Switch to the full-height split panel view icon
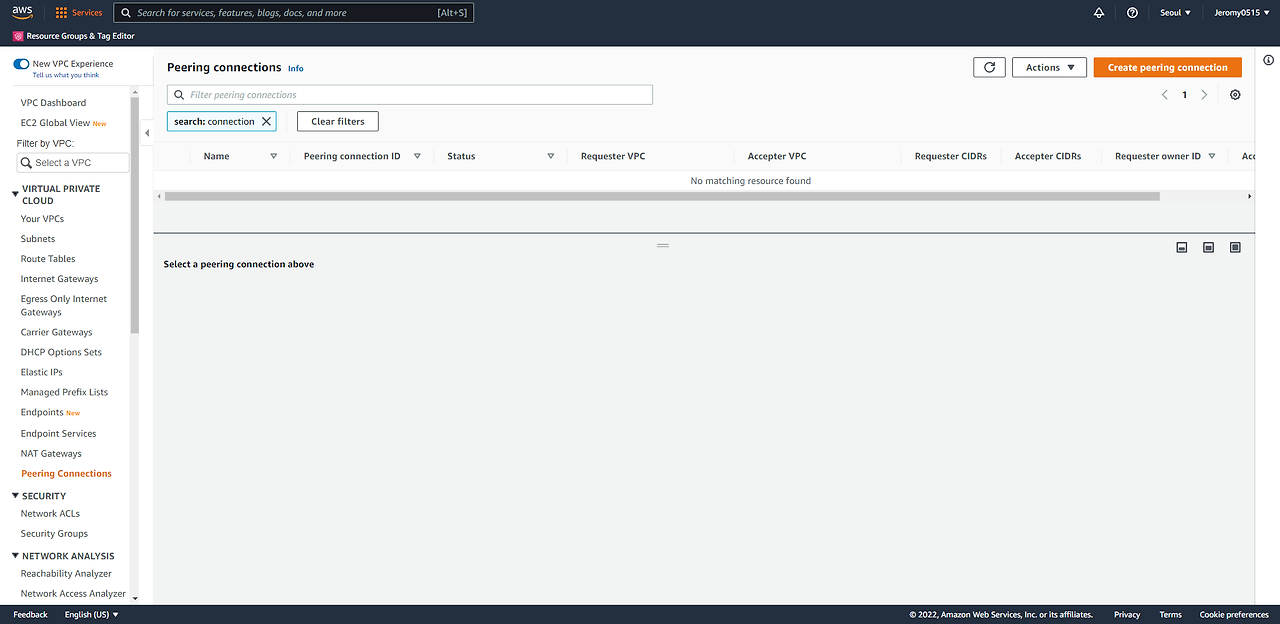 click(1235, 247)
